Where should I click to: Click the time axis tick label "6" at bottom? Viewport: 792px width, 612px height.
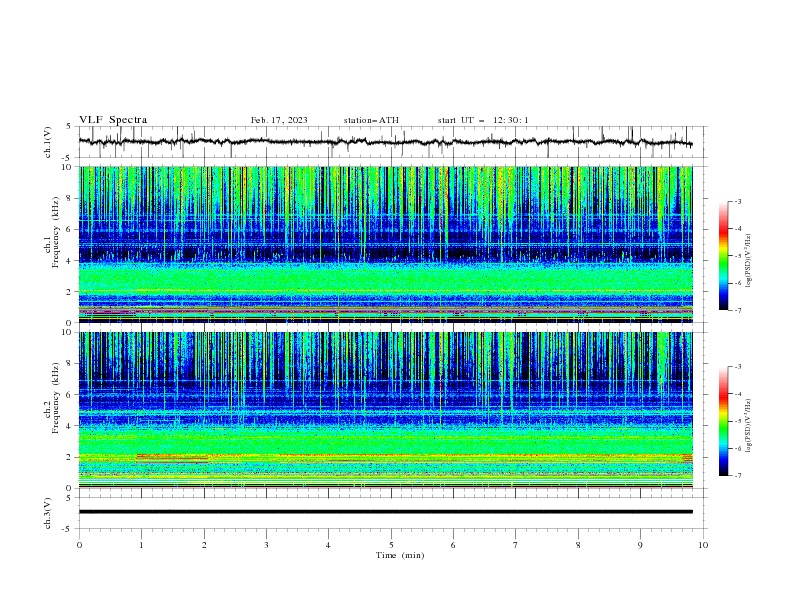click(453, 545)
